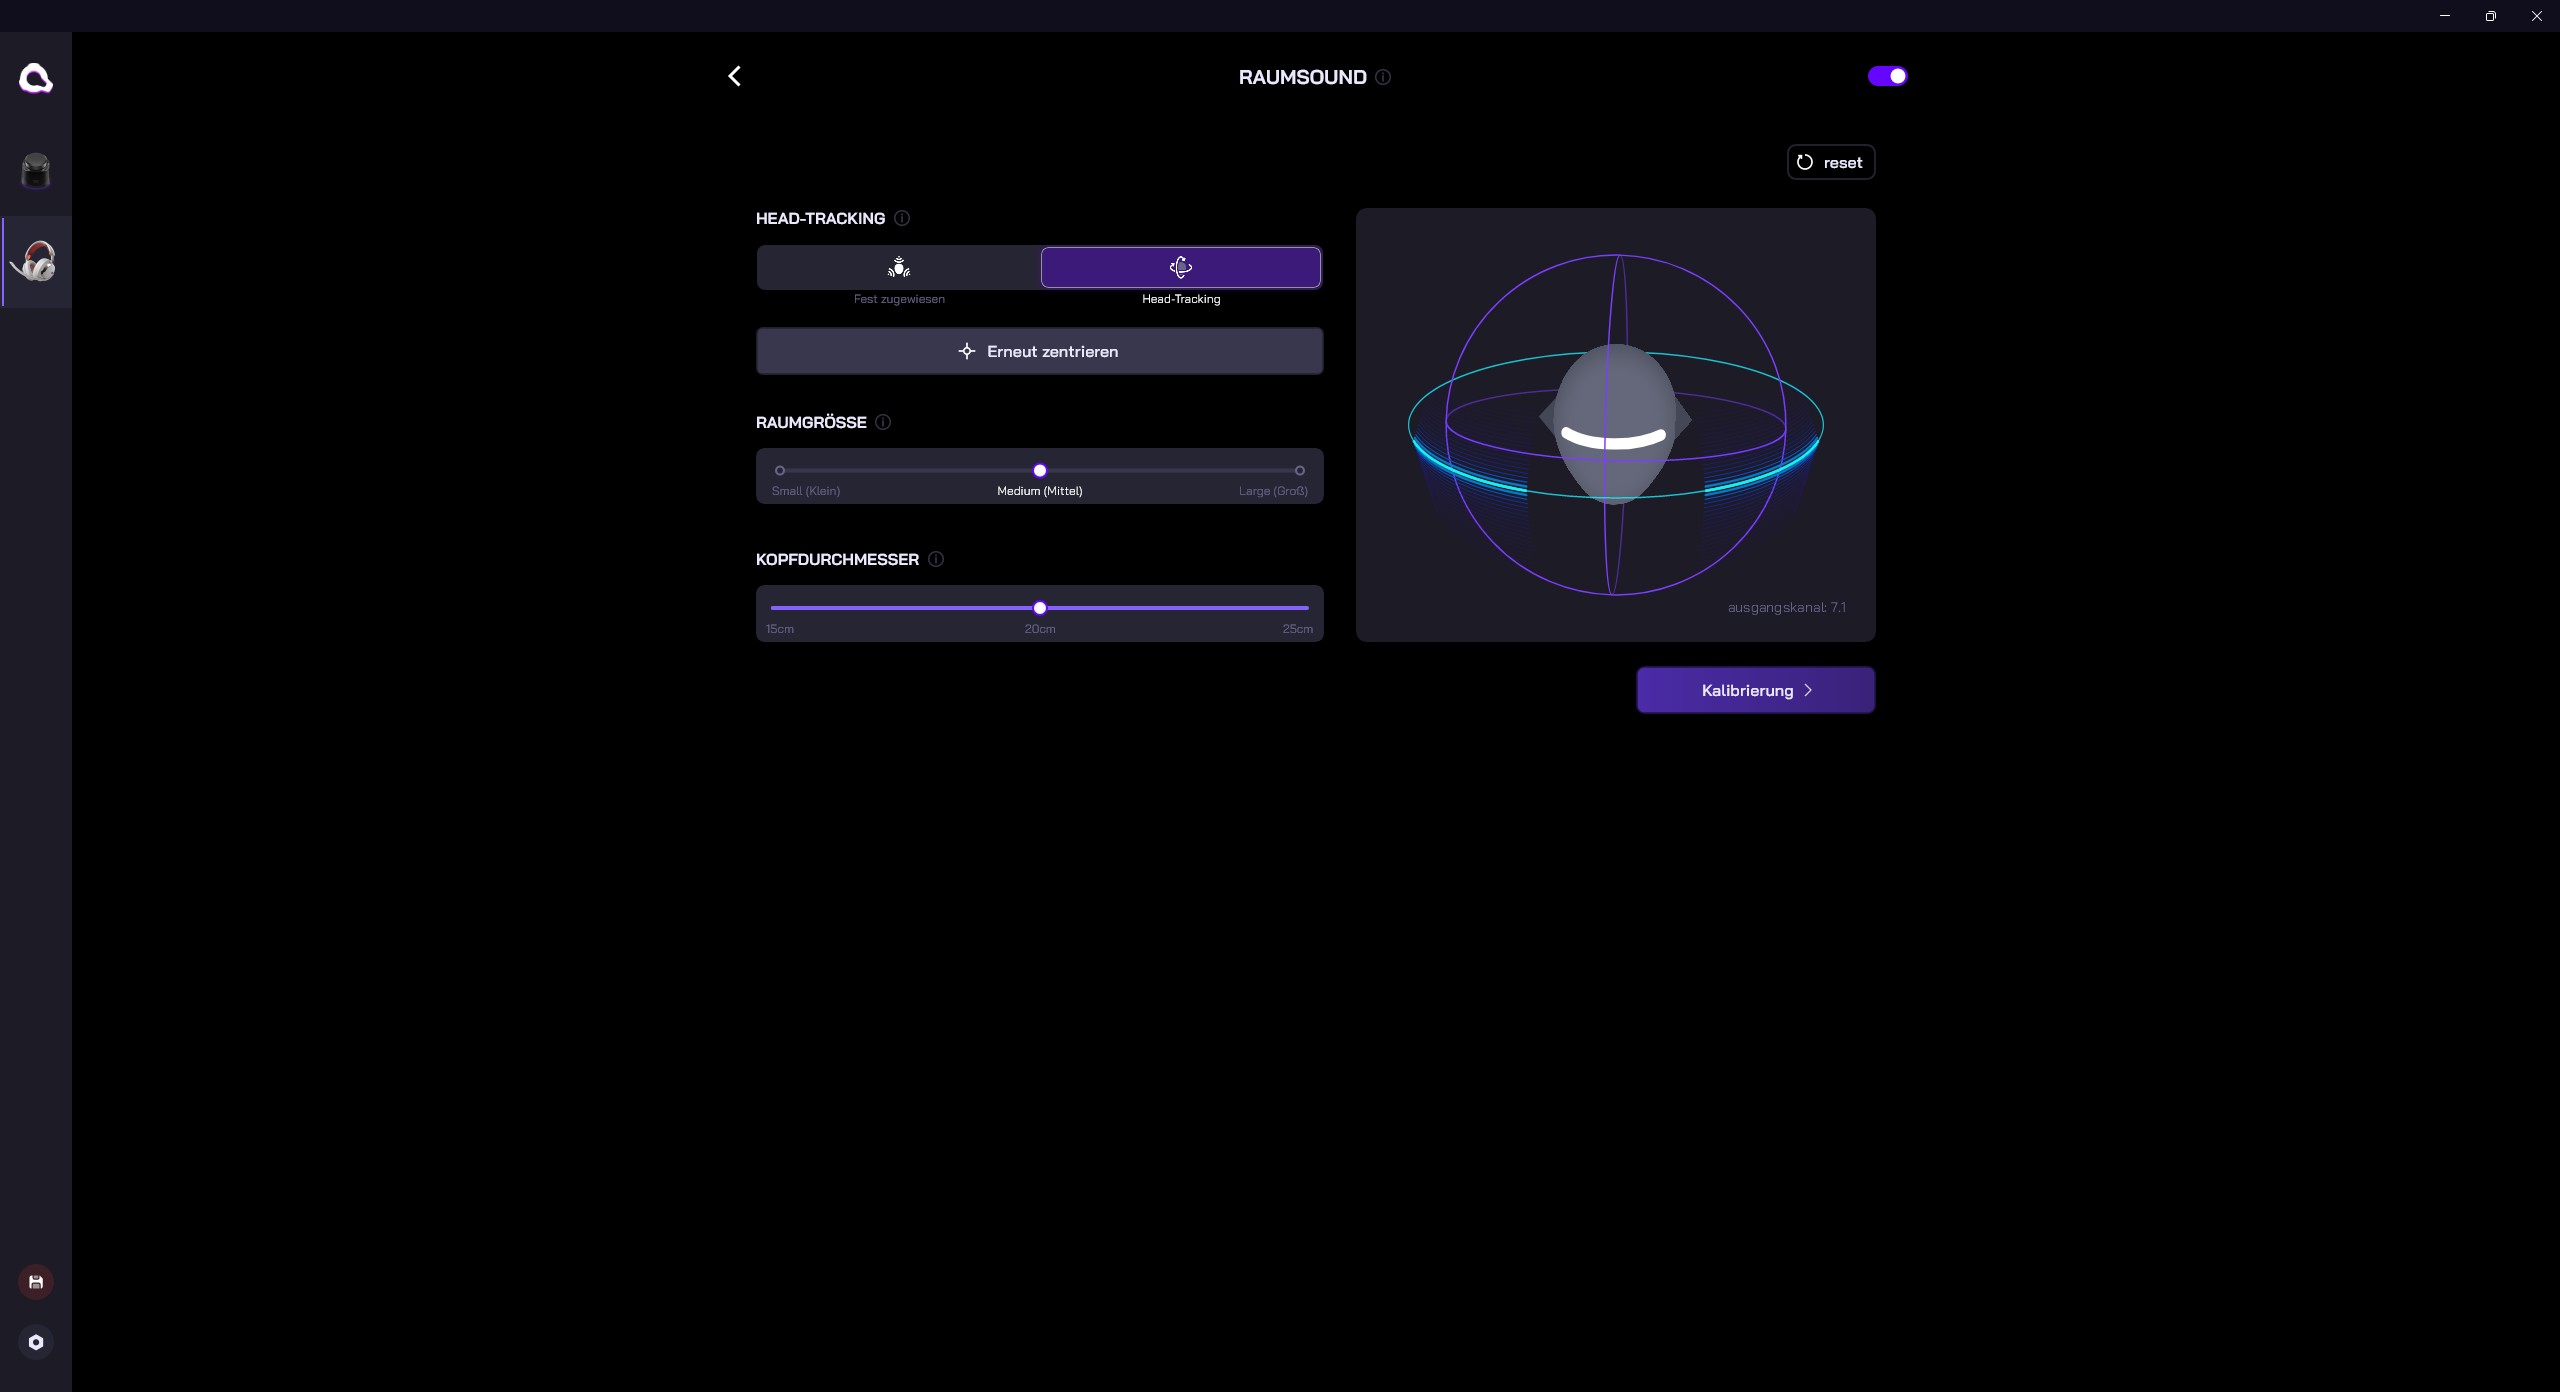Viewport: 2560px width, 1392px height.
Task: Click the 3D head visualization
Action: [1615, 425]
